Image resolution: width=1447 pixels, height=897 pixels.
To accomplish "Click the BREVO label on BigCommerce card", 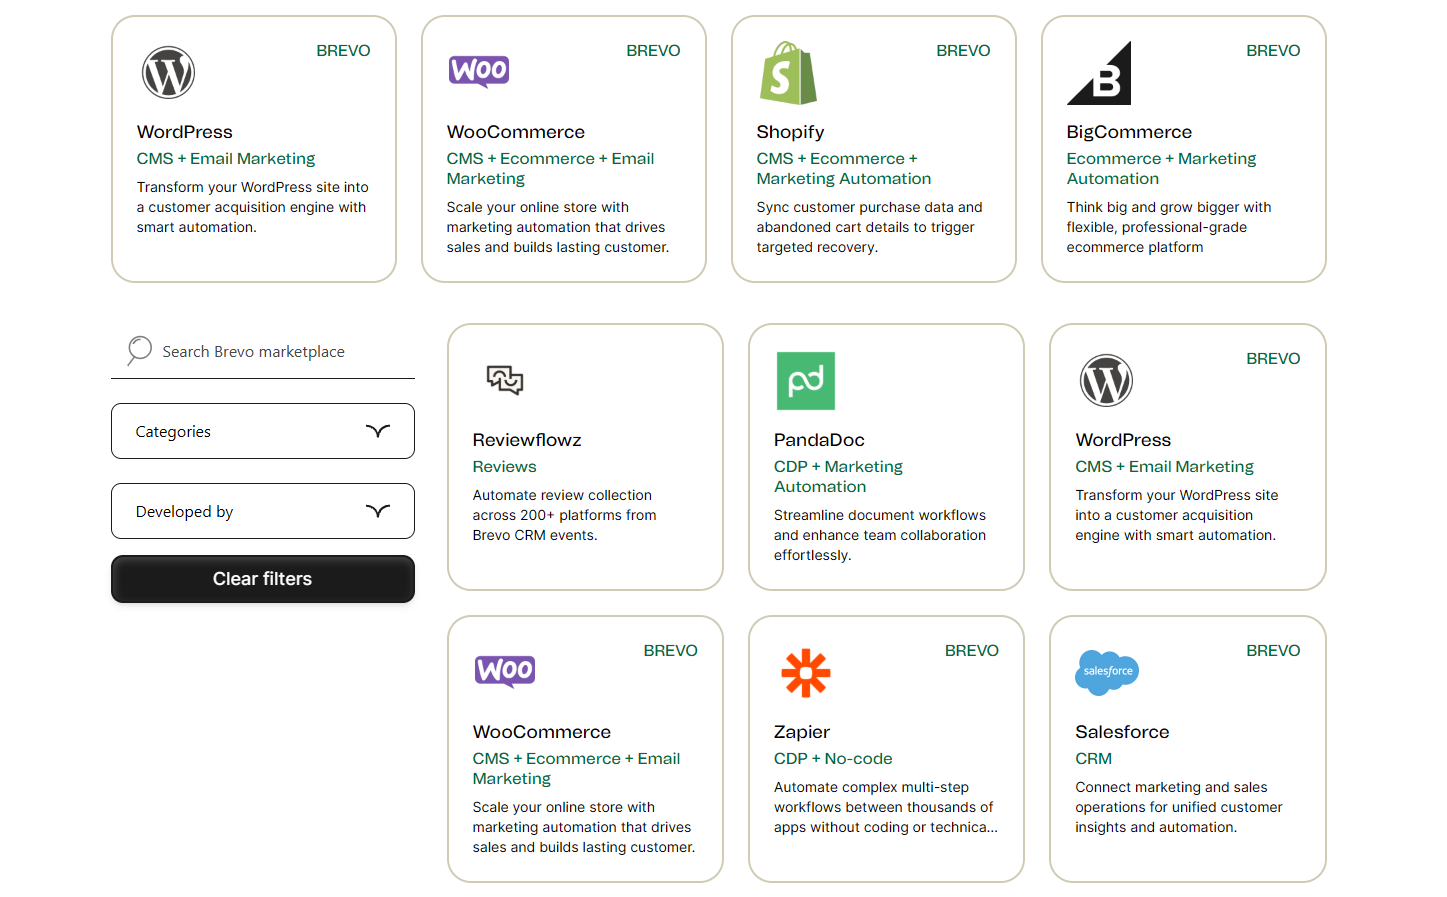I will coord(1273,51).
